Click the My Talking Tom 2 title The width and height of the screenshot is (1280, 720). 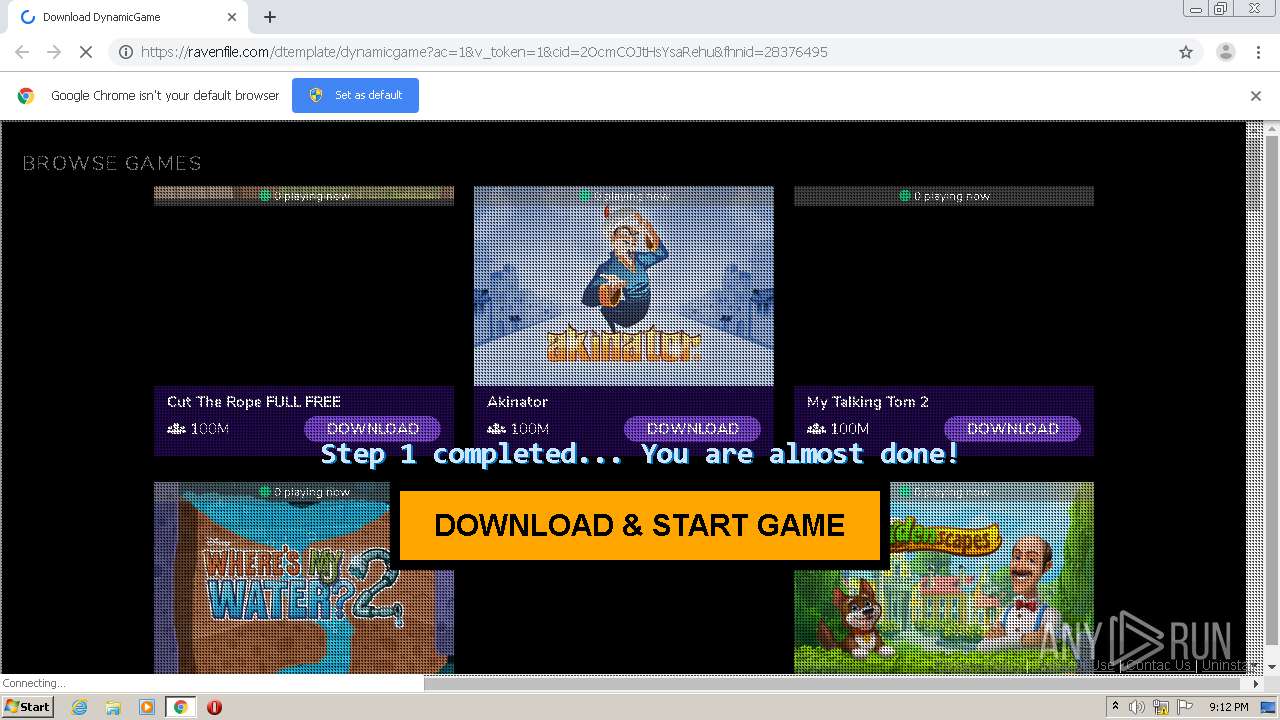click(x=868, y=402)
